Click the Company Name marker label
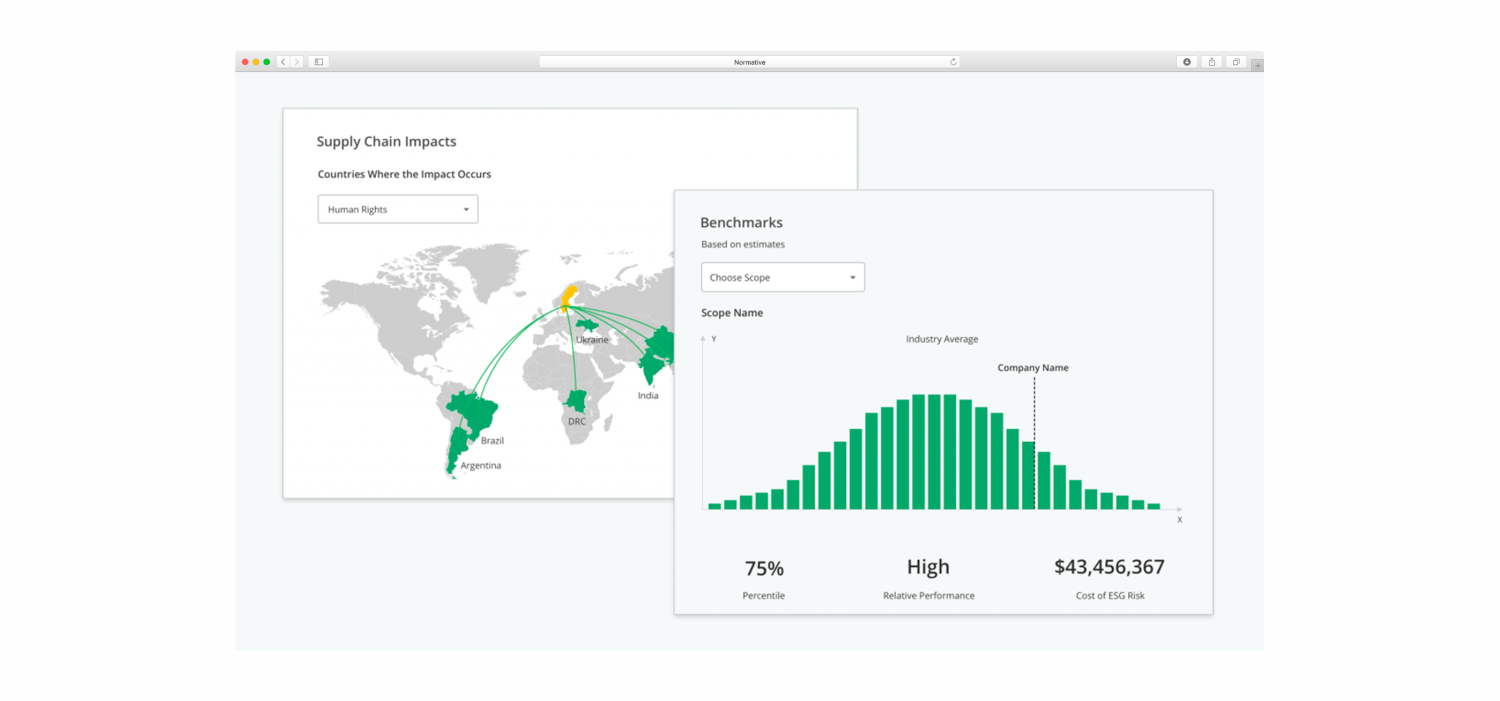The width and height of the screenshot is (1500, 701). [x=1033, y=368]
